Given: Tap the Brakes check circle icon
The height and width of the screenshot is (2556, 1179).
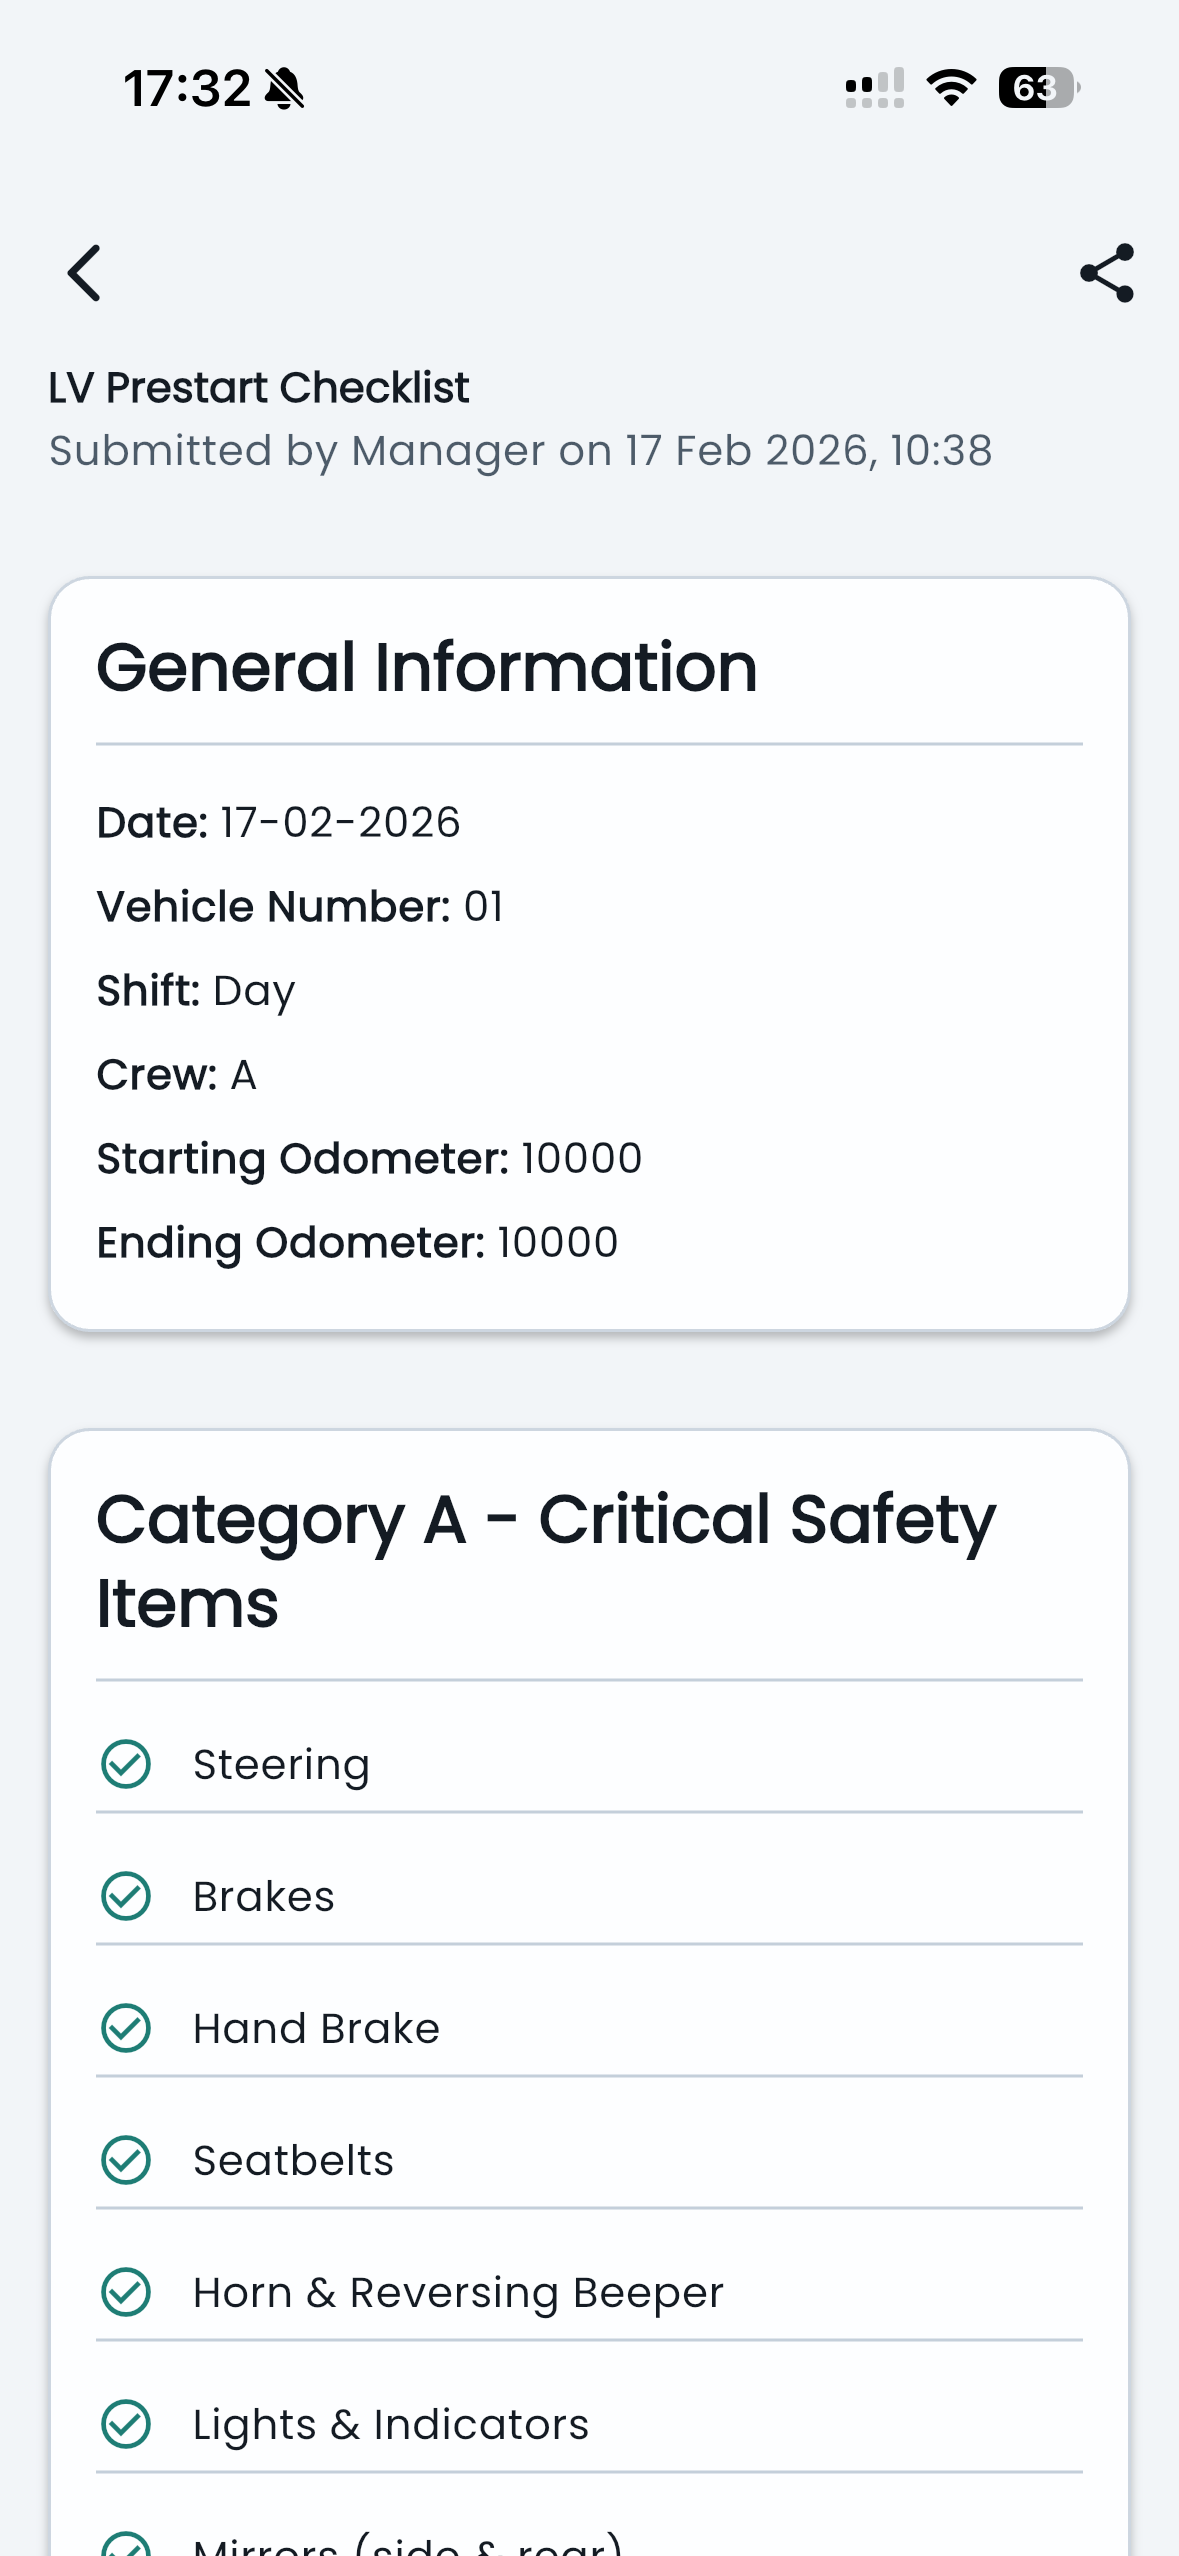Looking at the screenshot, I should pyautogui.click(x=126, y=1896).
